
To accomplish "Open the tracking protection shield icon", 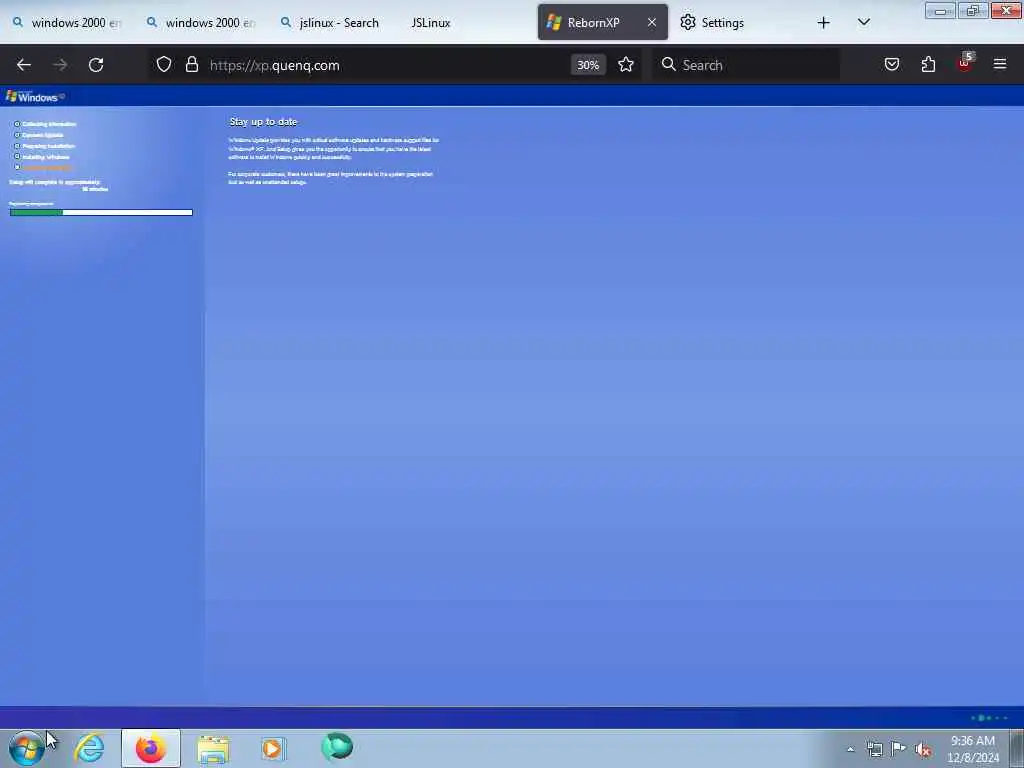I will [164, 65].
